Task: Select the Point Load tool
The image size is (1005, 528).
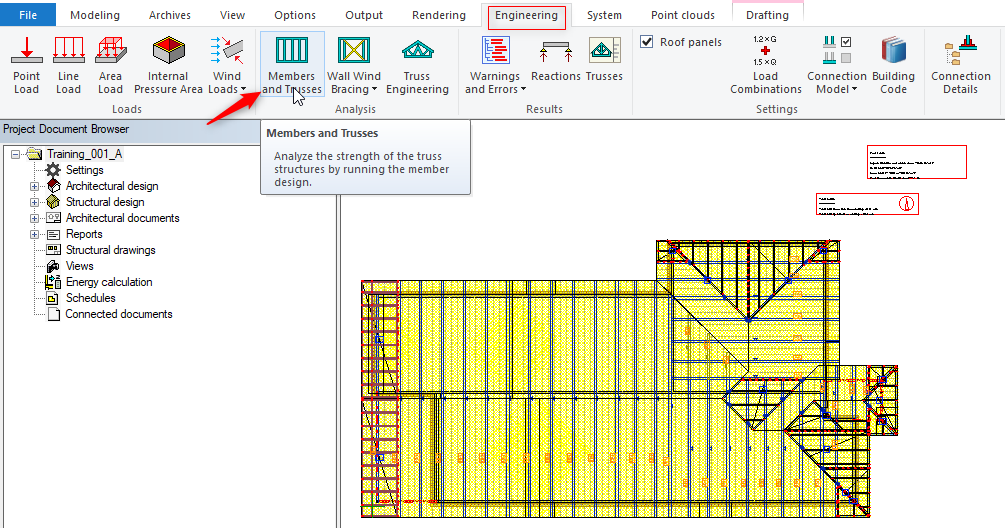Action: pyautogui.click(x=27, y=65)
